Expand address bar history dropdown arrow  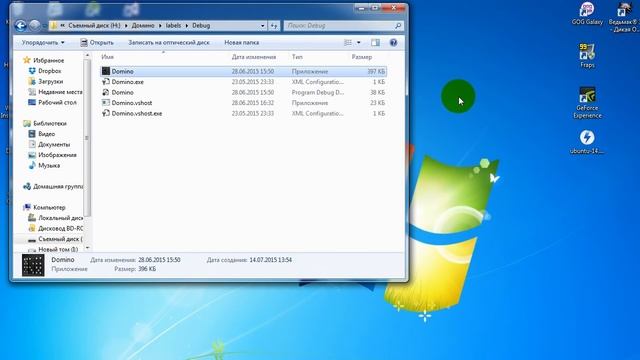point(262,26)
